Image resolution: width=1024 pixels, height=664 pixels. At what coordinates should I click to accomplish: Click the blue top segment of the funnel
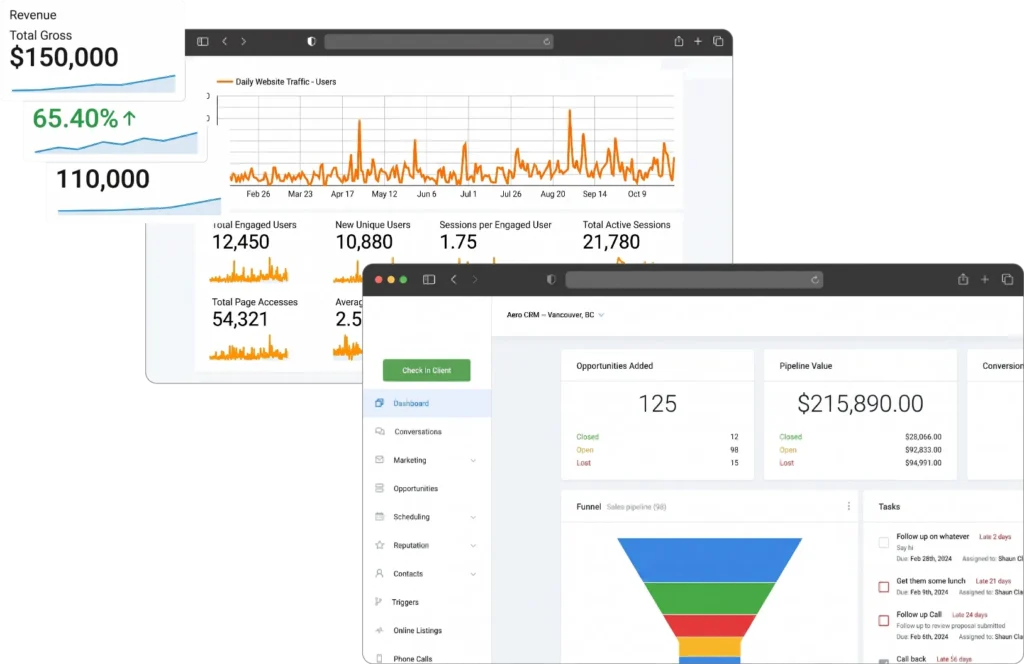pyautogui.click(x=709, y=560)
